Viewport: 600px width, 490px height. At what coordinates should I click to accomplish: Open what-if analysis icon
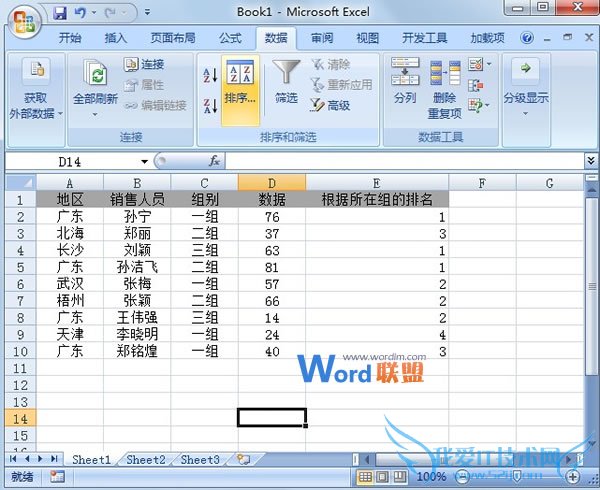pos(475,105)
